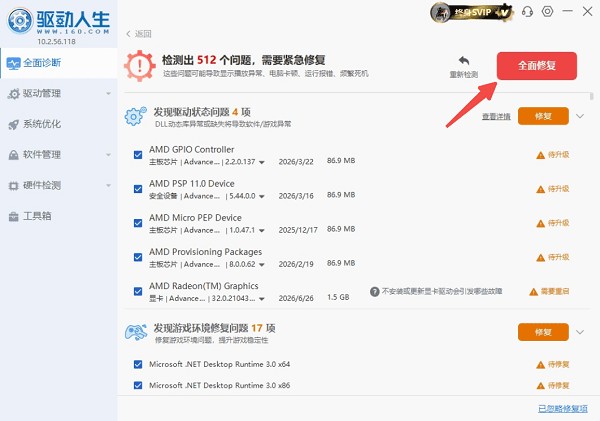Click the red 全面修复 button
600x421 pixels.
coord(536,66)
